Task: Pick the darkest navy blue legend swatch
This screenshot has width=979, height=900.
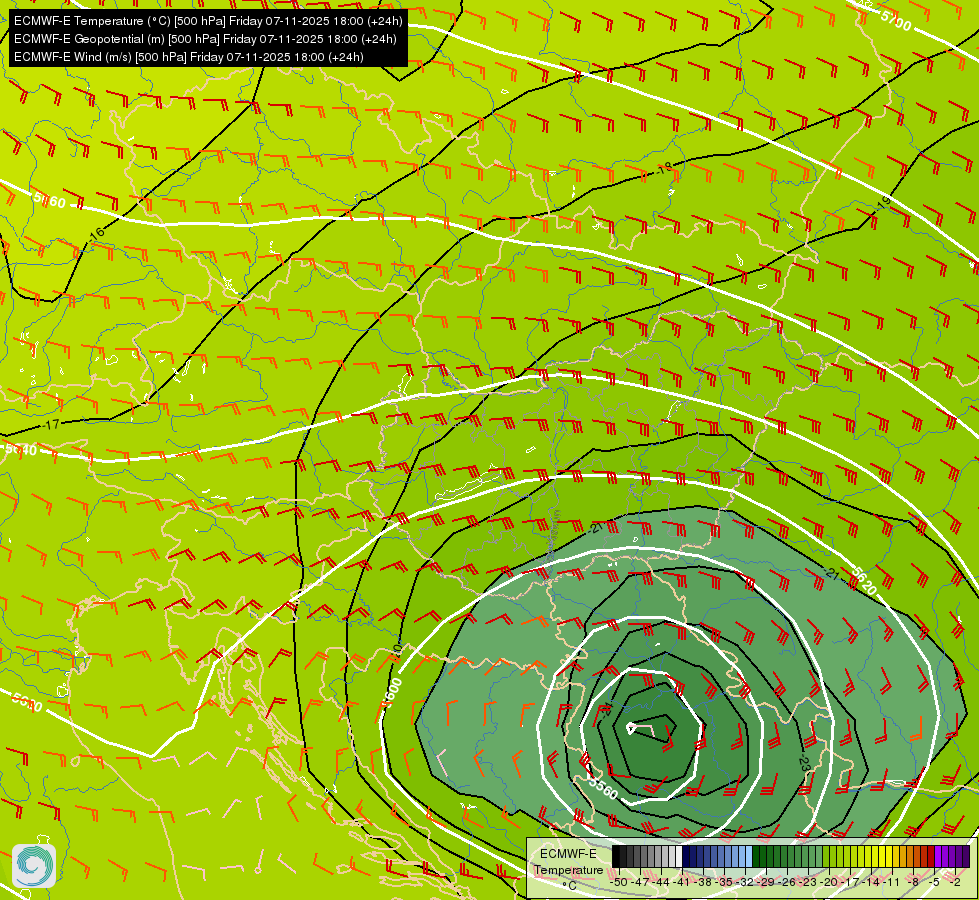Action: [x=686, y=856]
